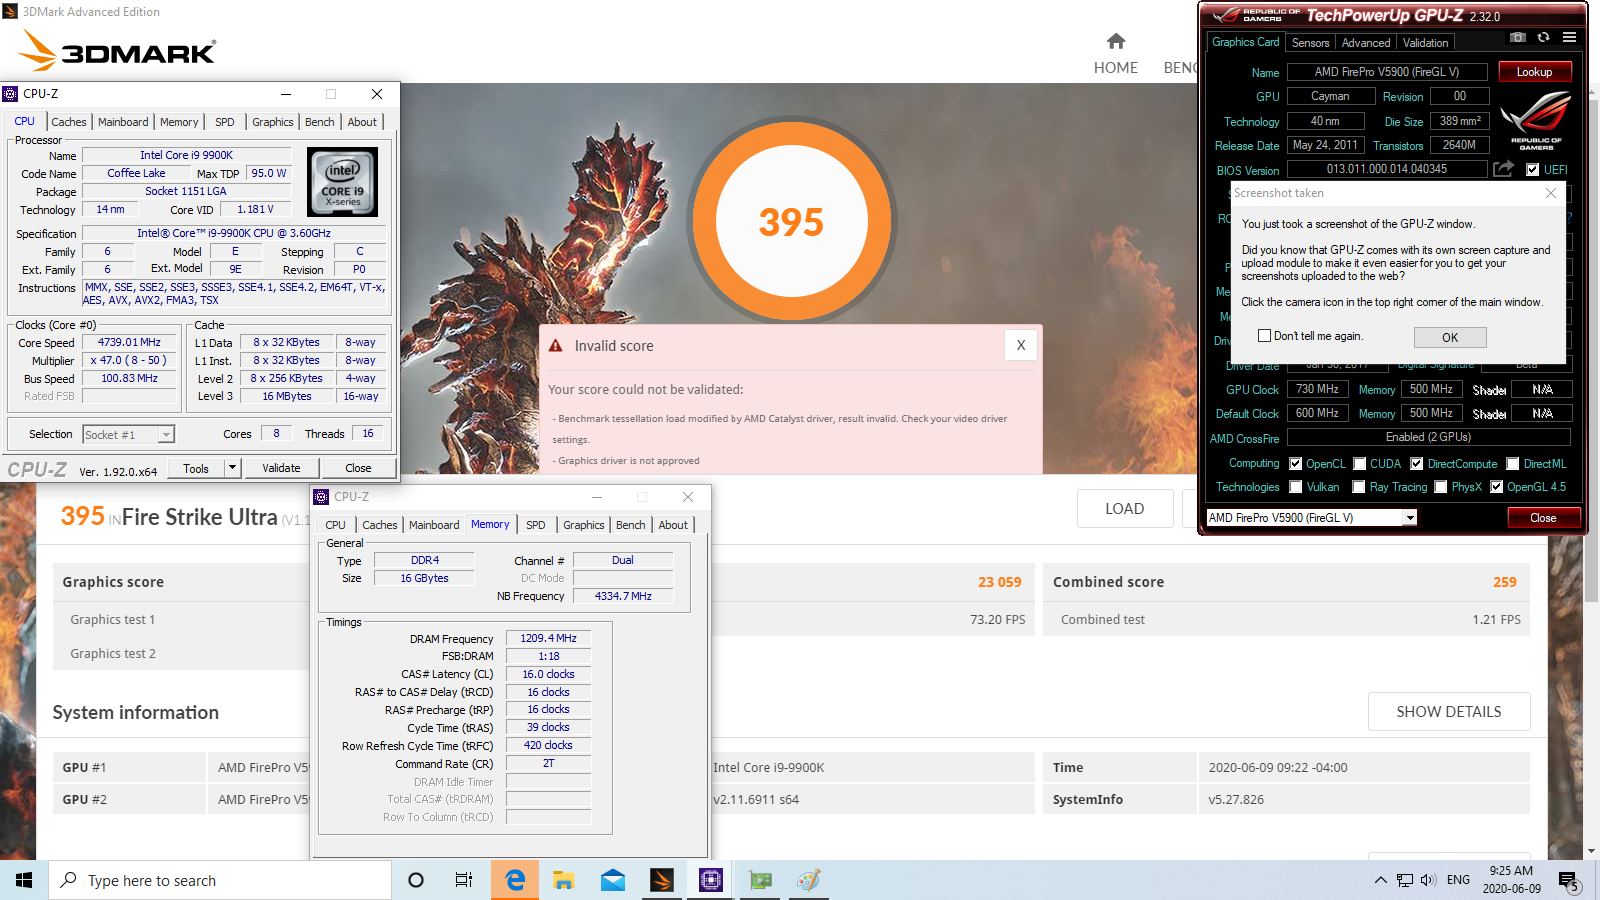Viewport: 1600px width, 900px height.
Task: Open the Socket #1 selection dropdown
Action: [166, 435]
